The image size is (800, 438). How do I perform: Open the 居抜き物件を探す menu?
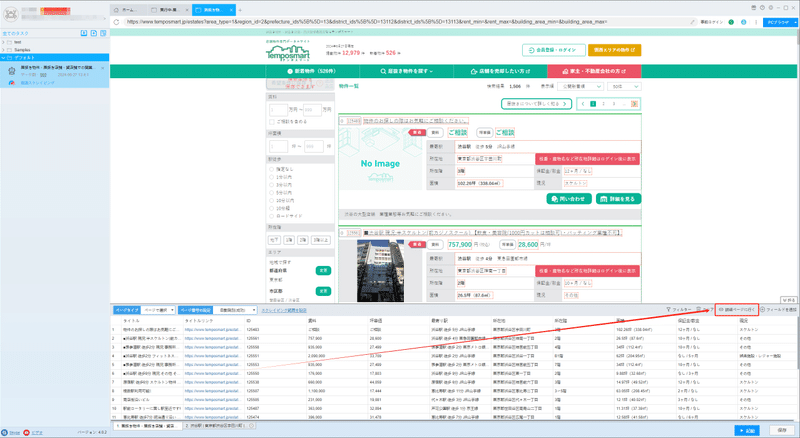tap(407, 71)
